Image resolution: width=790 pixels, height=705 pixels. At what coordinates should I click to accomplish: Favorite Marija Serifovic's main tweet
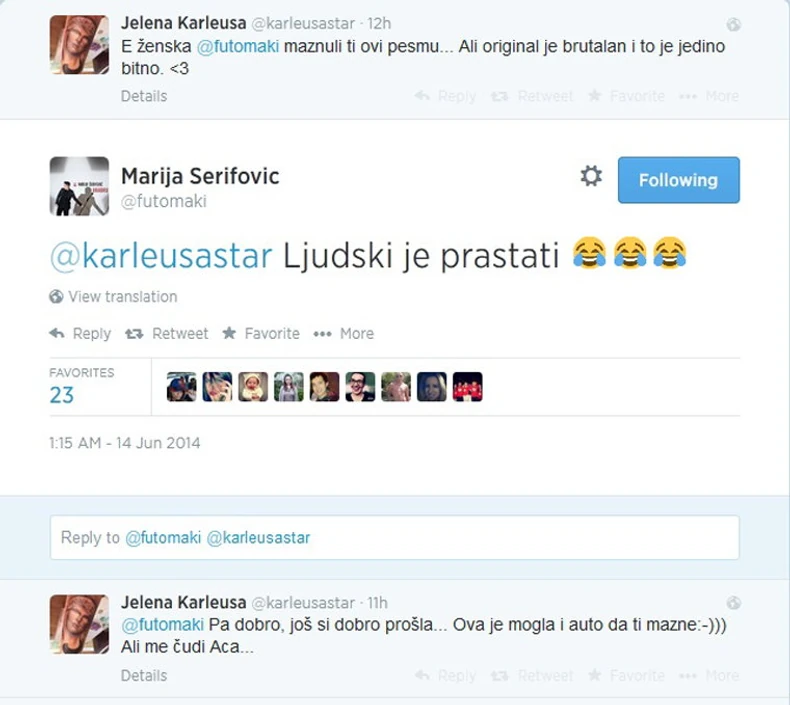261,334
